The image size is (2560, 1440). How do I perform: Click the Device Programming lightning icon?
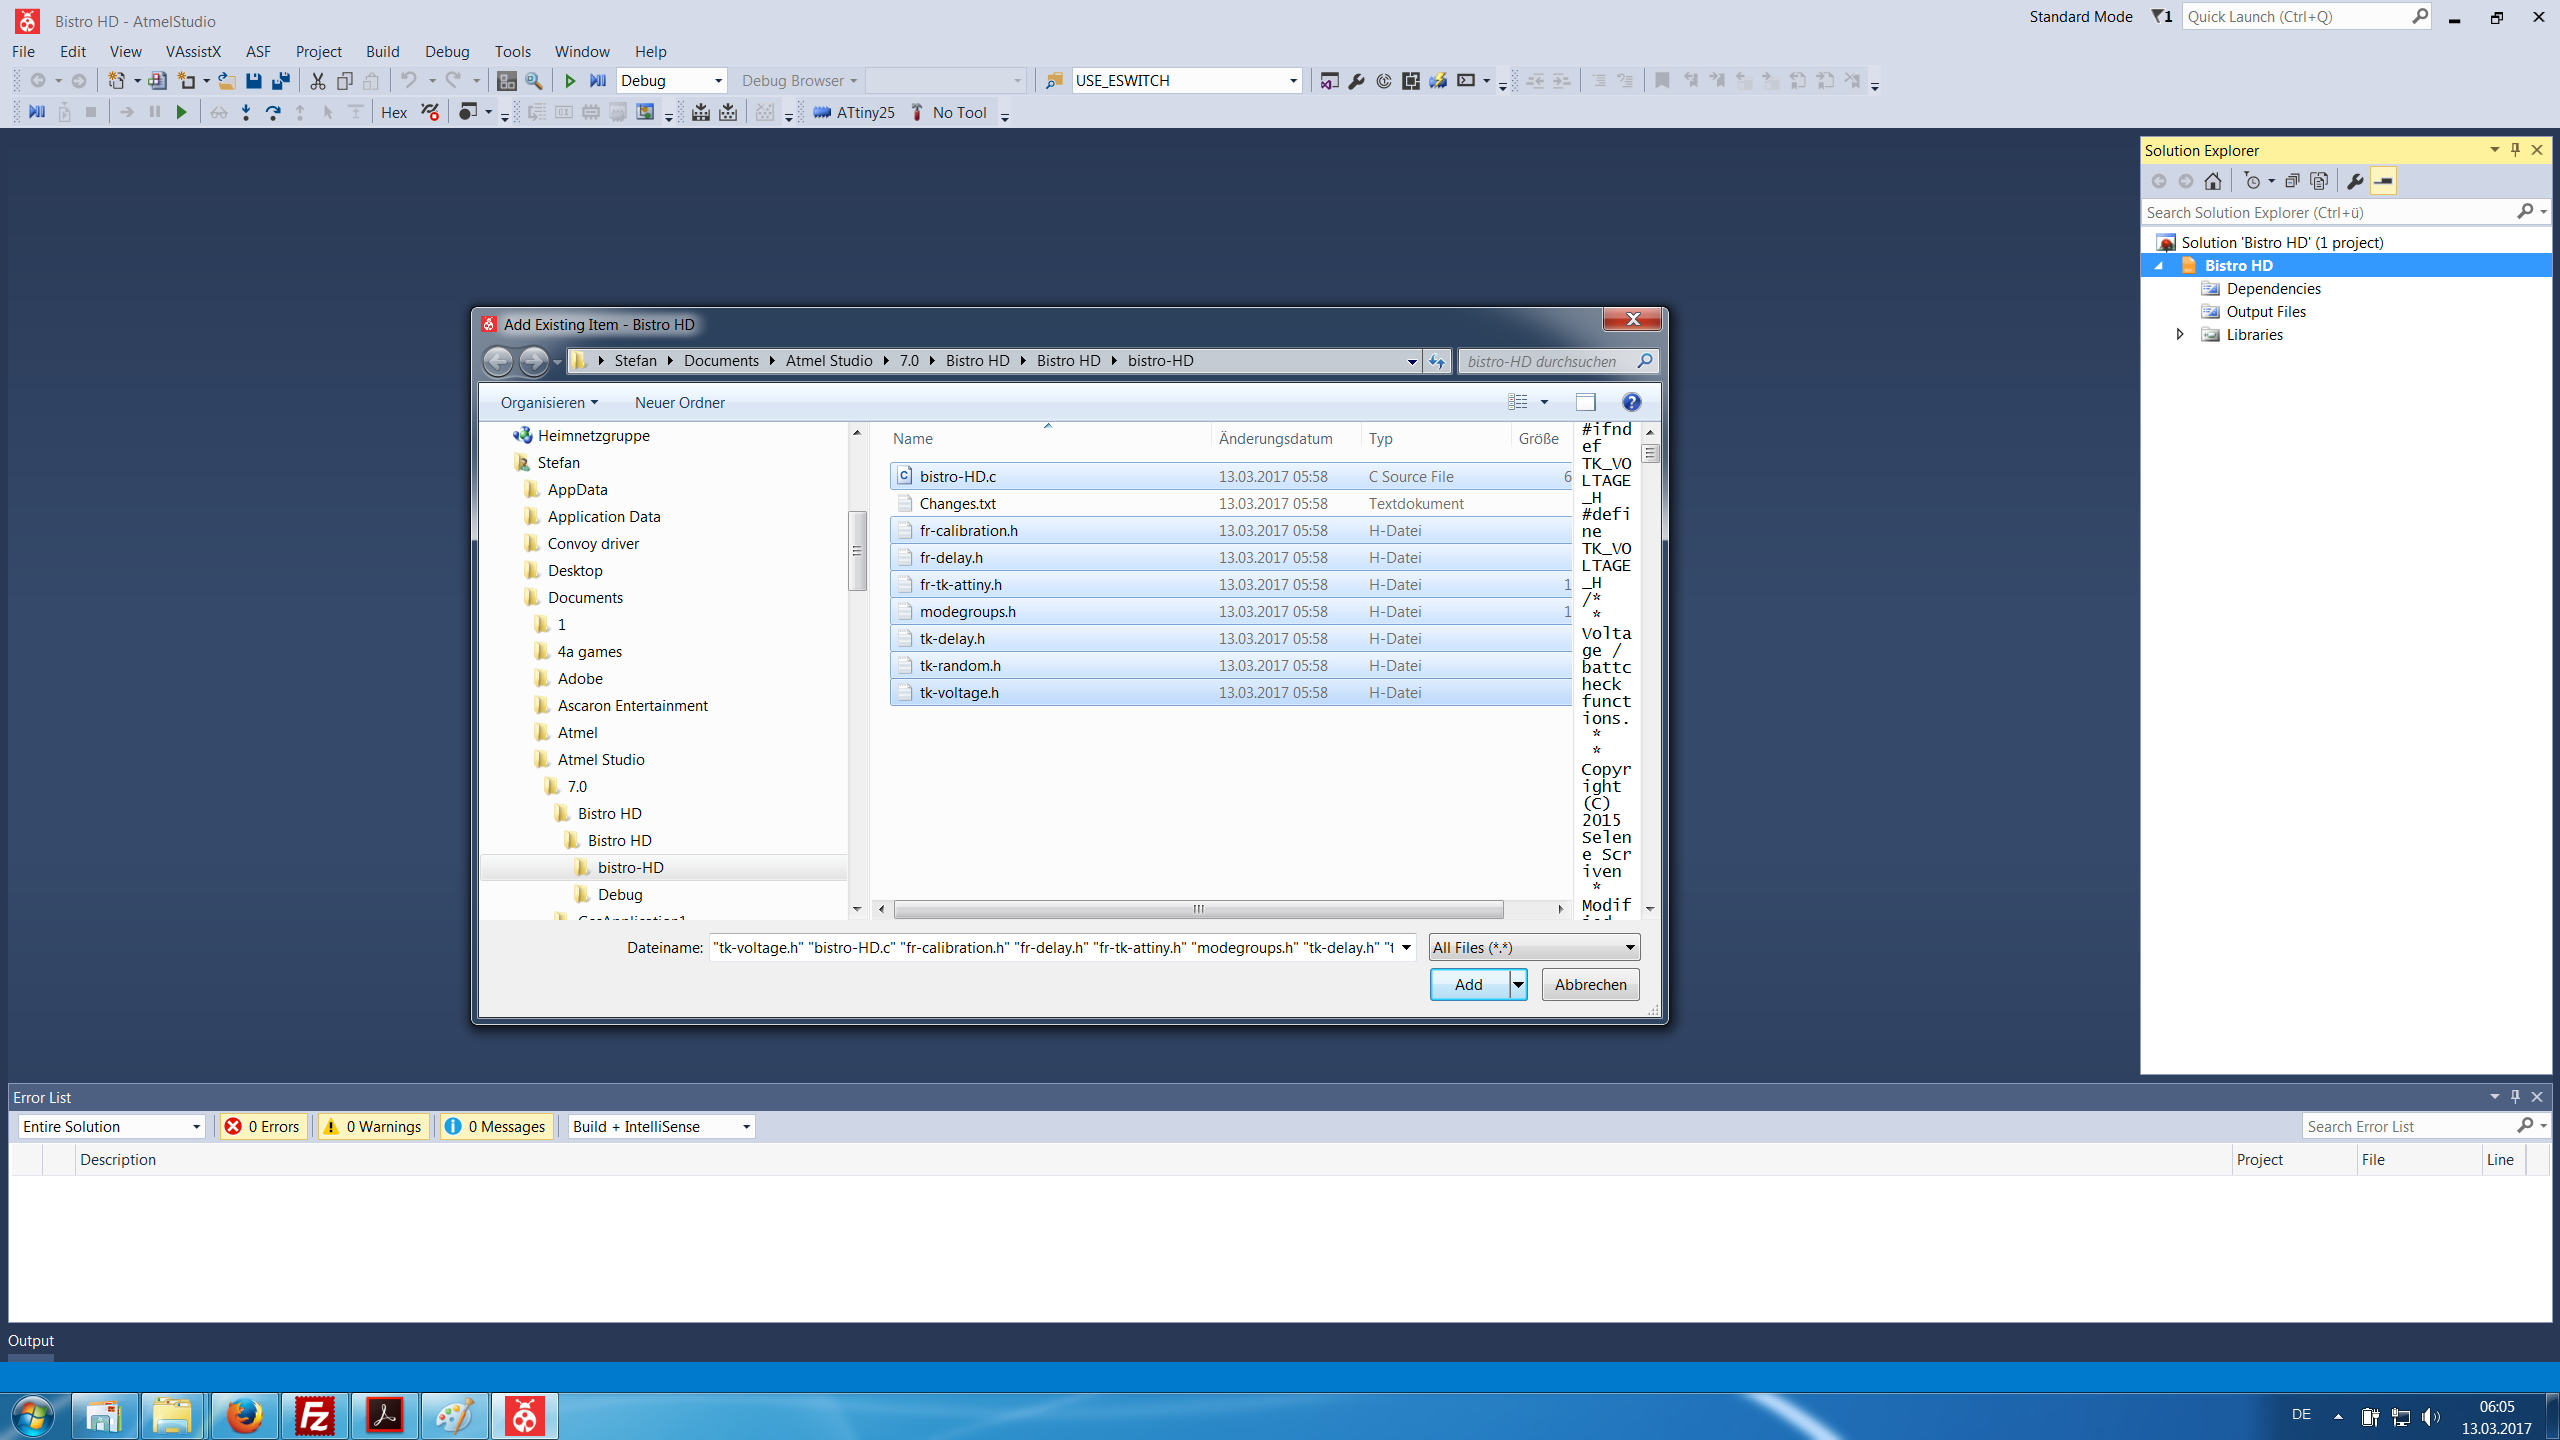[x=1438, y=81]
